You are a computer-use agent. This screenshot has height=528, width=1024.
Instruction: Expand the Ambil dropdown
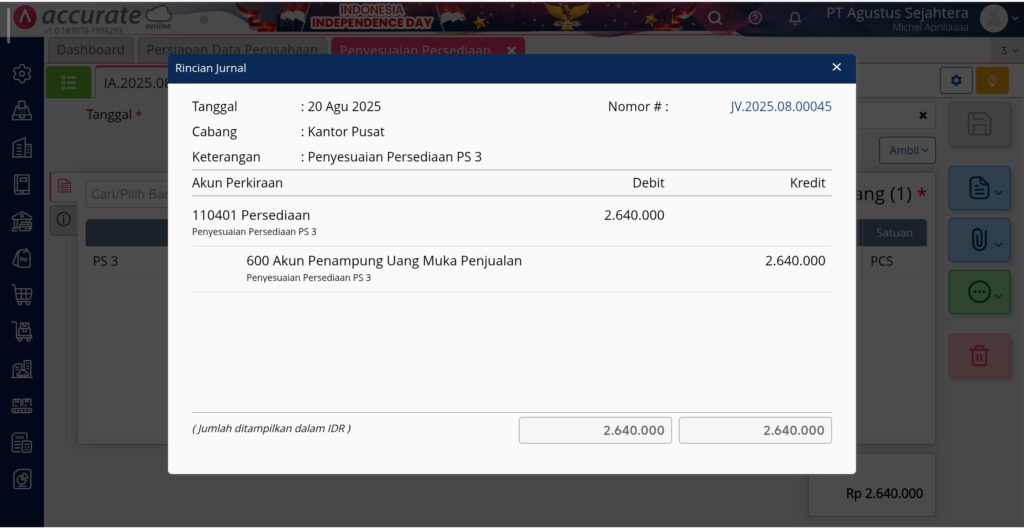coord(907,150)
